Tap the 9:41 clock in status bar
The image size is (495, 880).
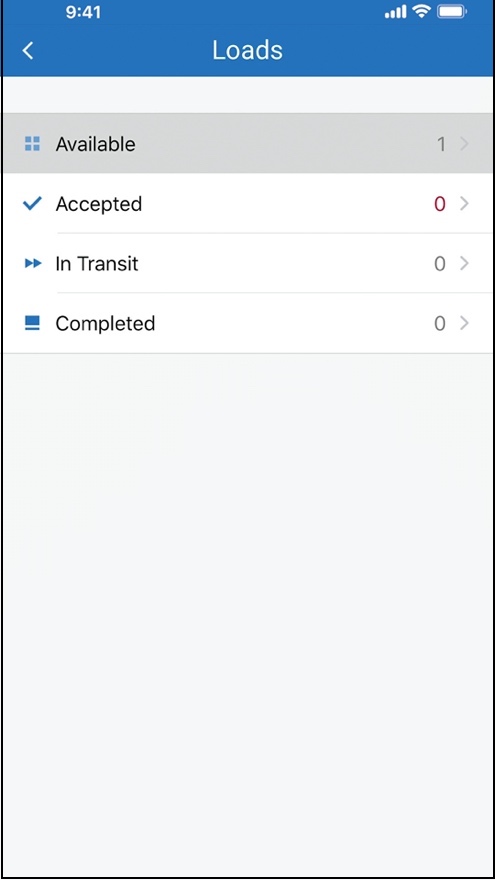83,12
